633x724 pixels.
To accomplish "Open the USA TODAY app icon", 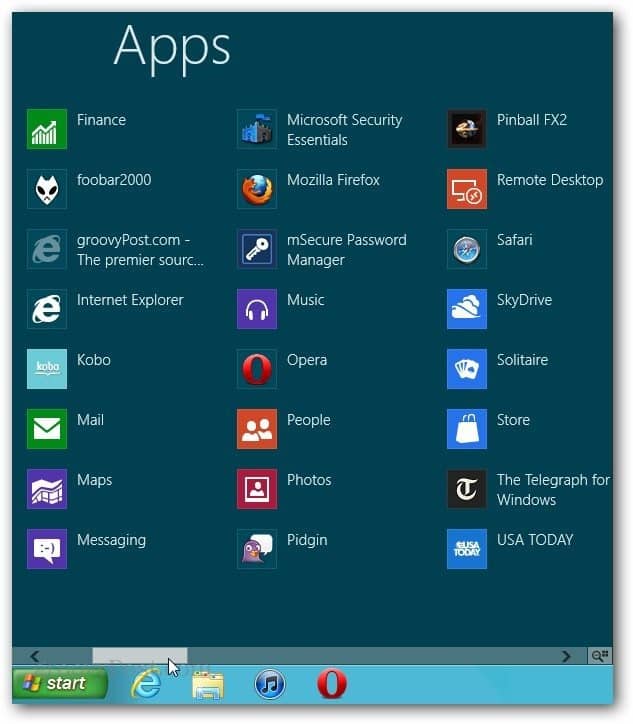I will click(x=467, y=549).
